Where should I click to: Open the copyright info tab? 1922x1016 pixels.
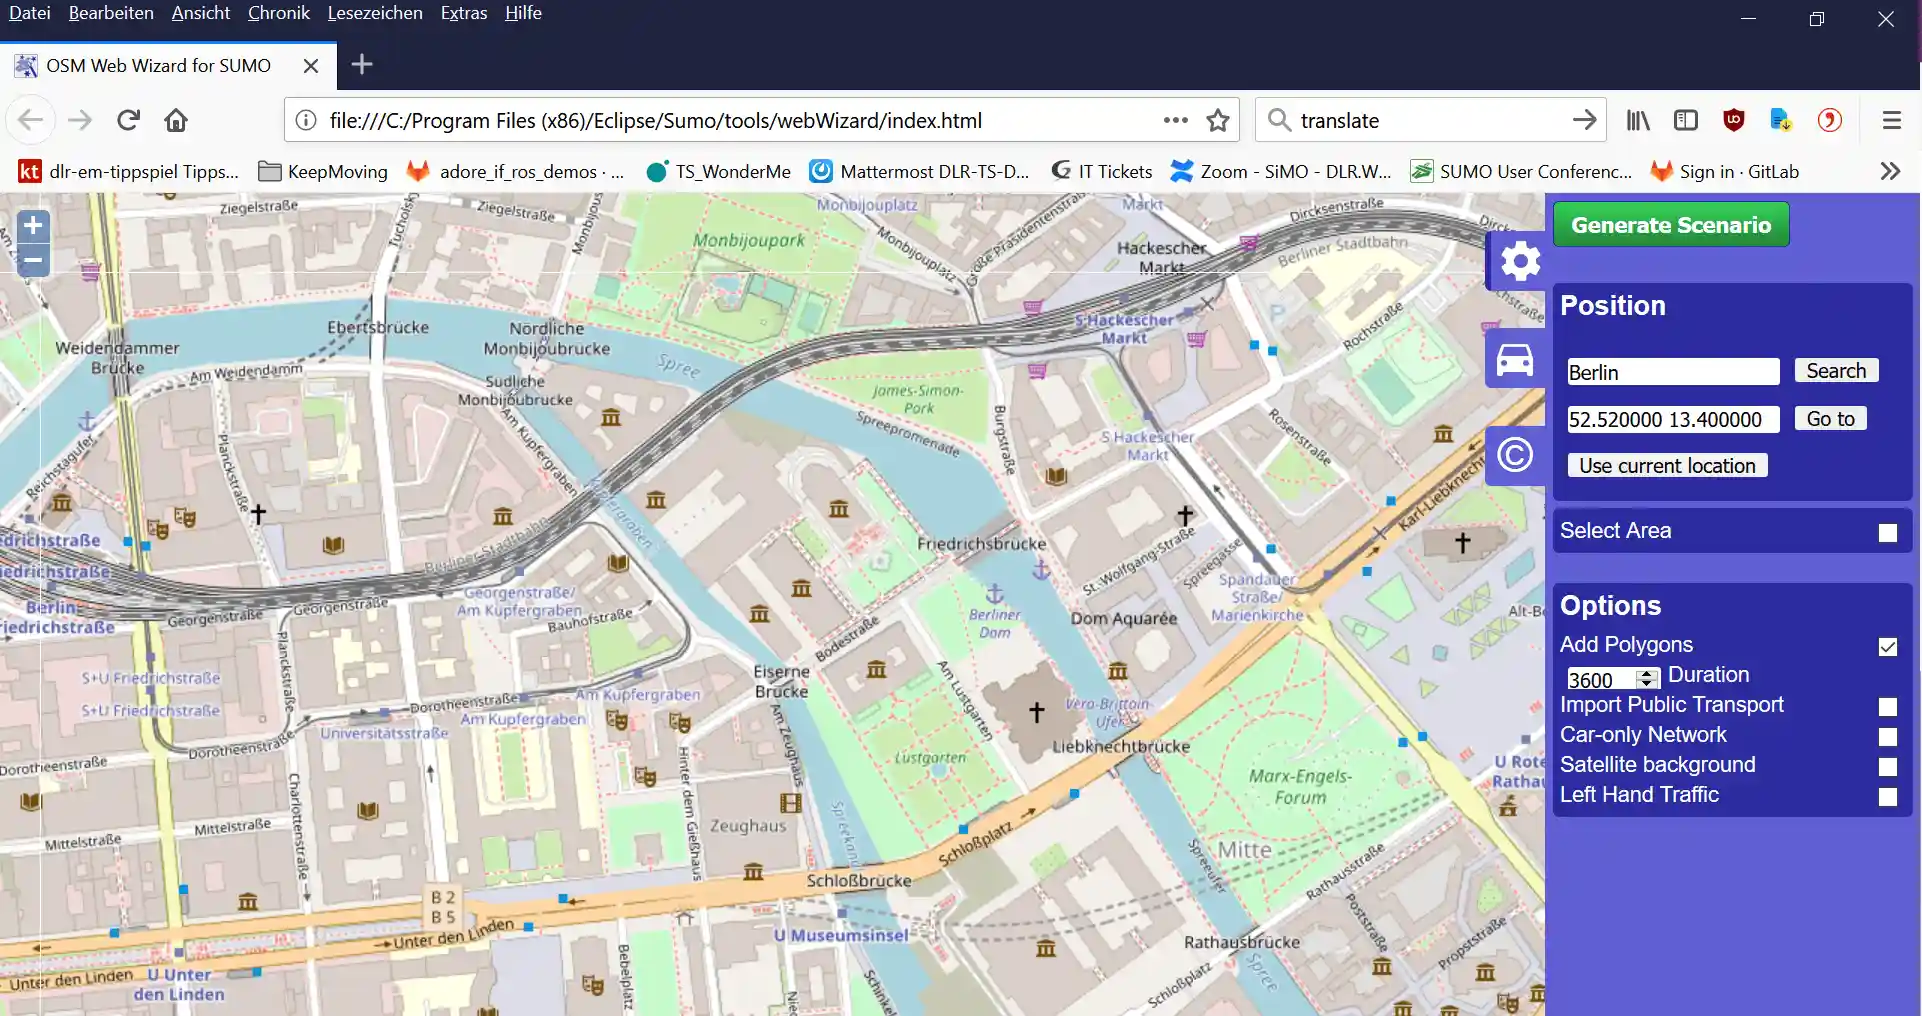click(x=1514, y=455)
